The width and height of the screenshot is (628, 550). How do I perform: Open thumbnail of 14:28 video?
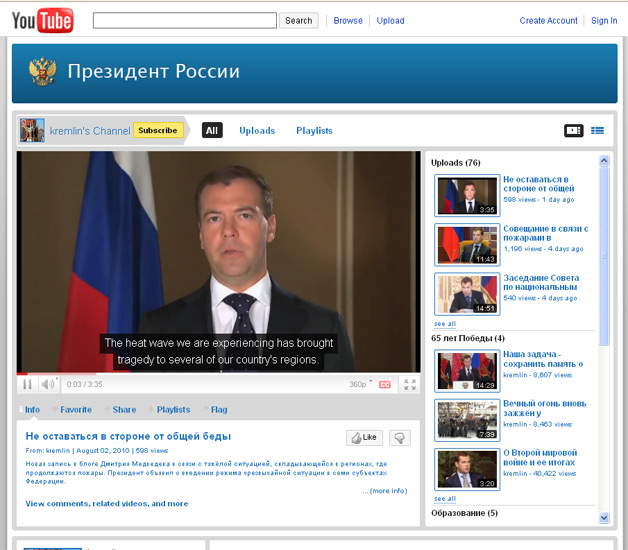[467, 371]
